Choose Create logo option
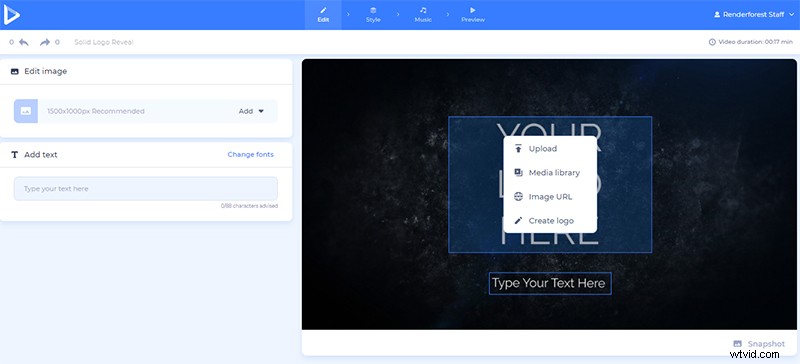Image resolution: width=800 pixels, height=364 pixels. click(x=550, y=221)
